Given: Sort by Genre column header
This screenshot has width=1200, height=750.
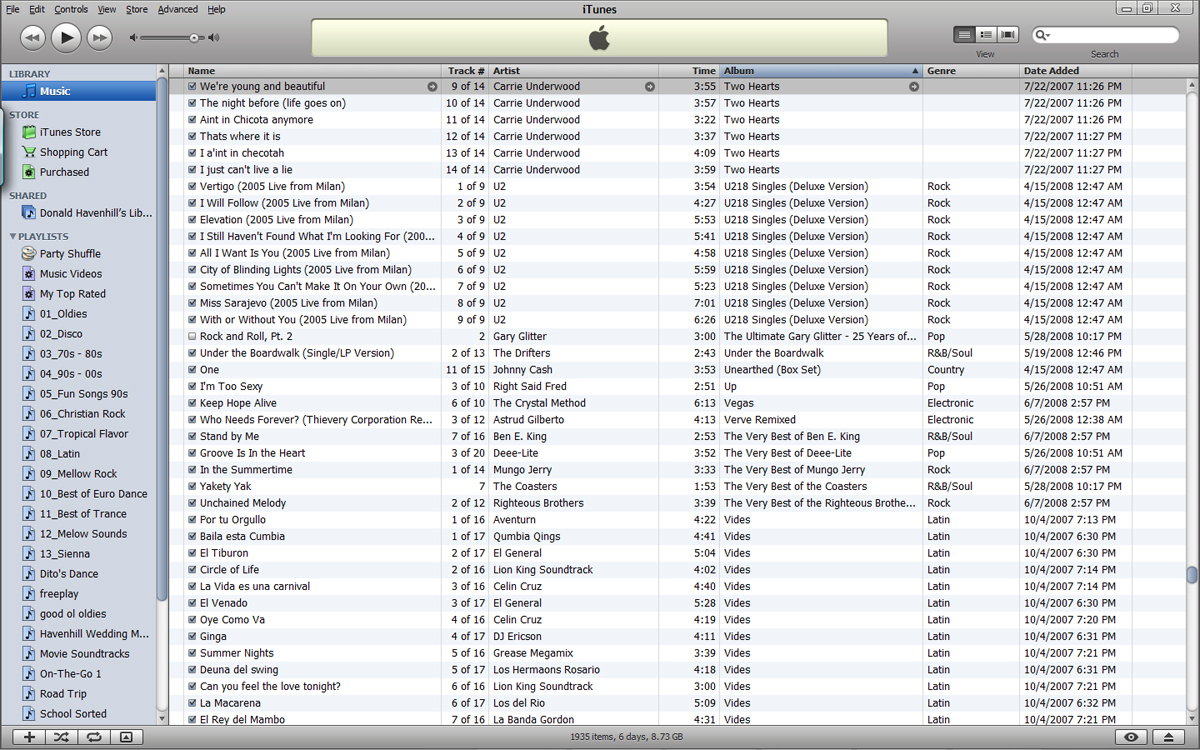Looking at the screenshot, I should tap(971, 71).
